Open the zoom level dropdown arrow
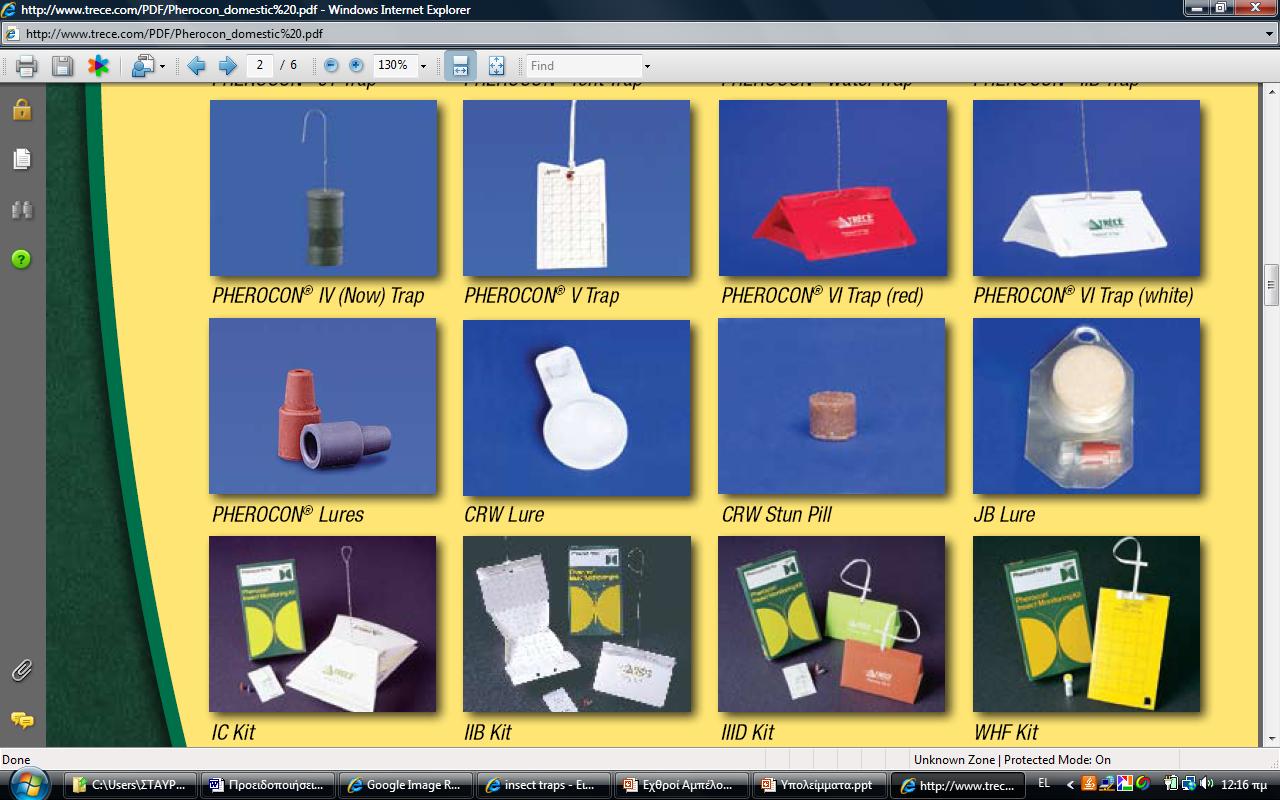 click(423, 66)
